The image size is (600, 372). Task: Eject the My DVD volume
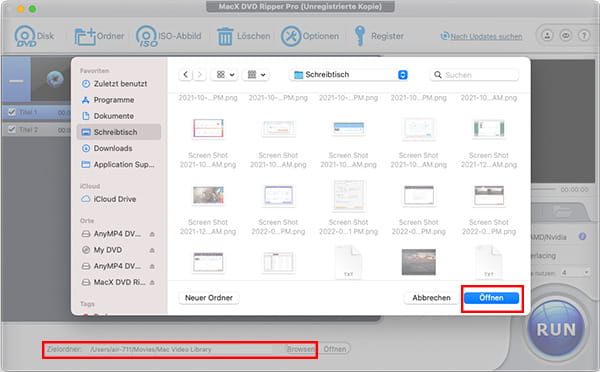[152, 250]
